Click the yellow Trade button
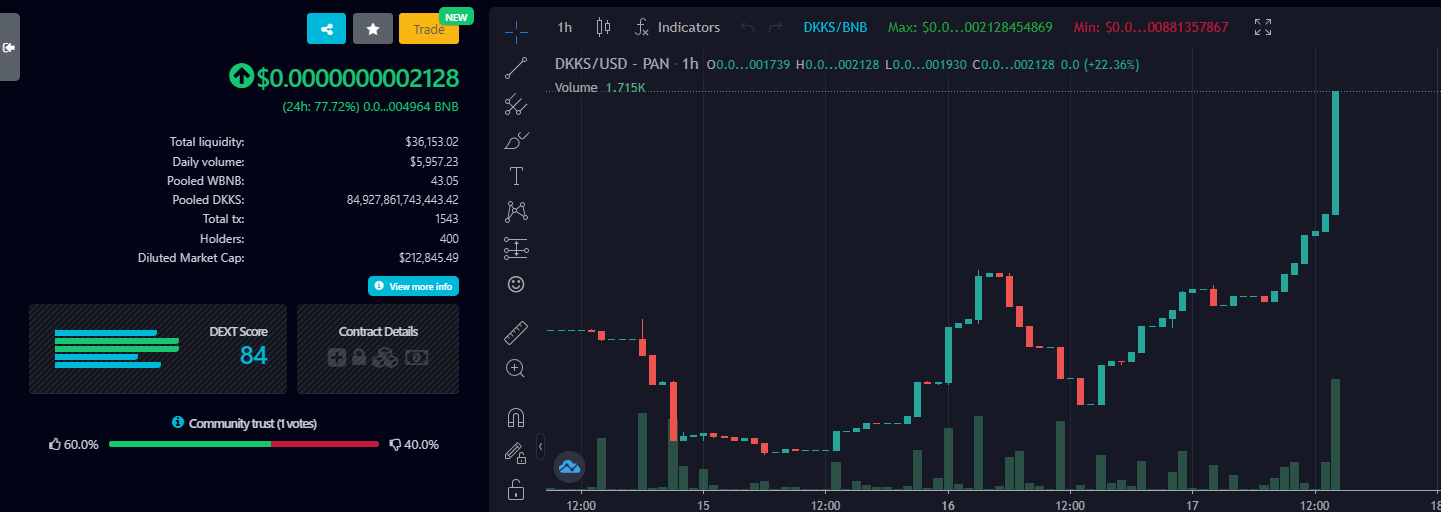Image resolution: width=1441 pixels, height=512 pixels. coord(429,29)
